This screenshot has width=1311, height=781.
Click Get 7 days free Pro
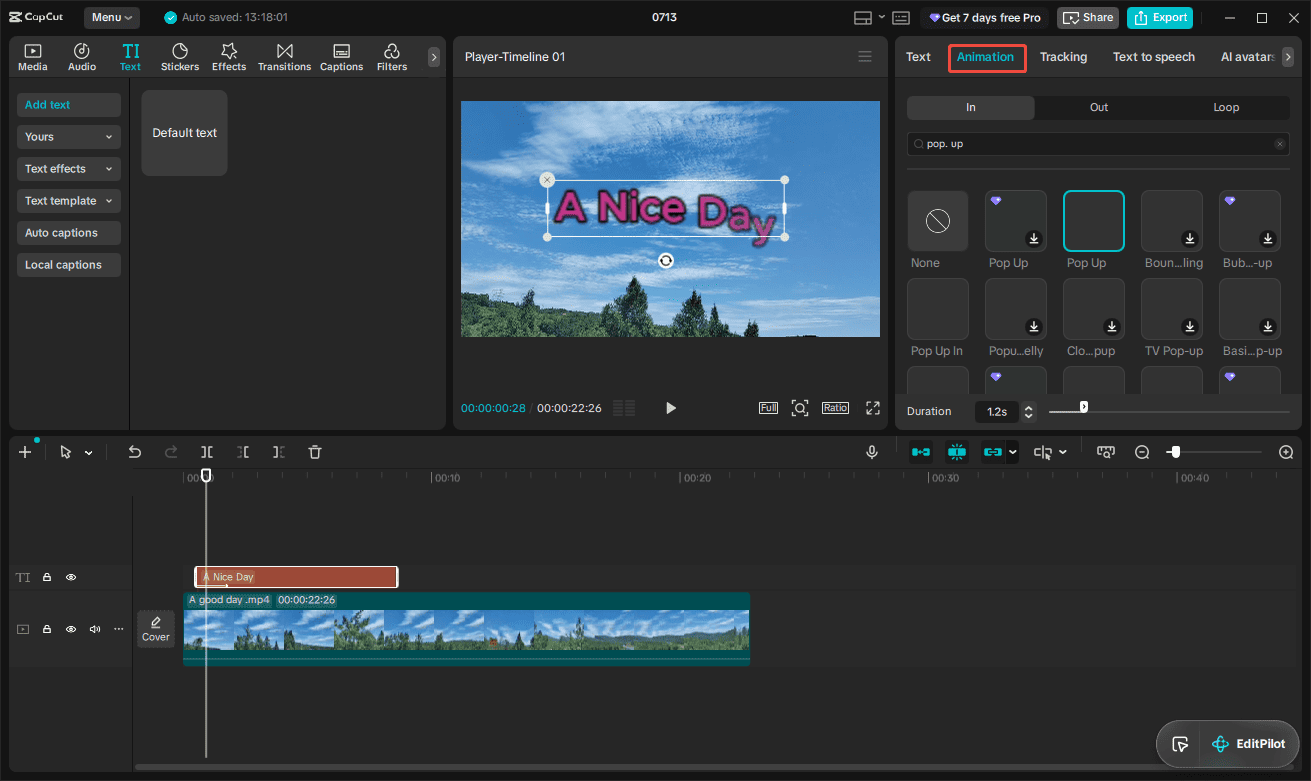[x=986, y=17]
